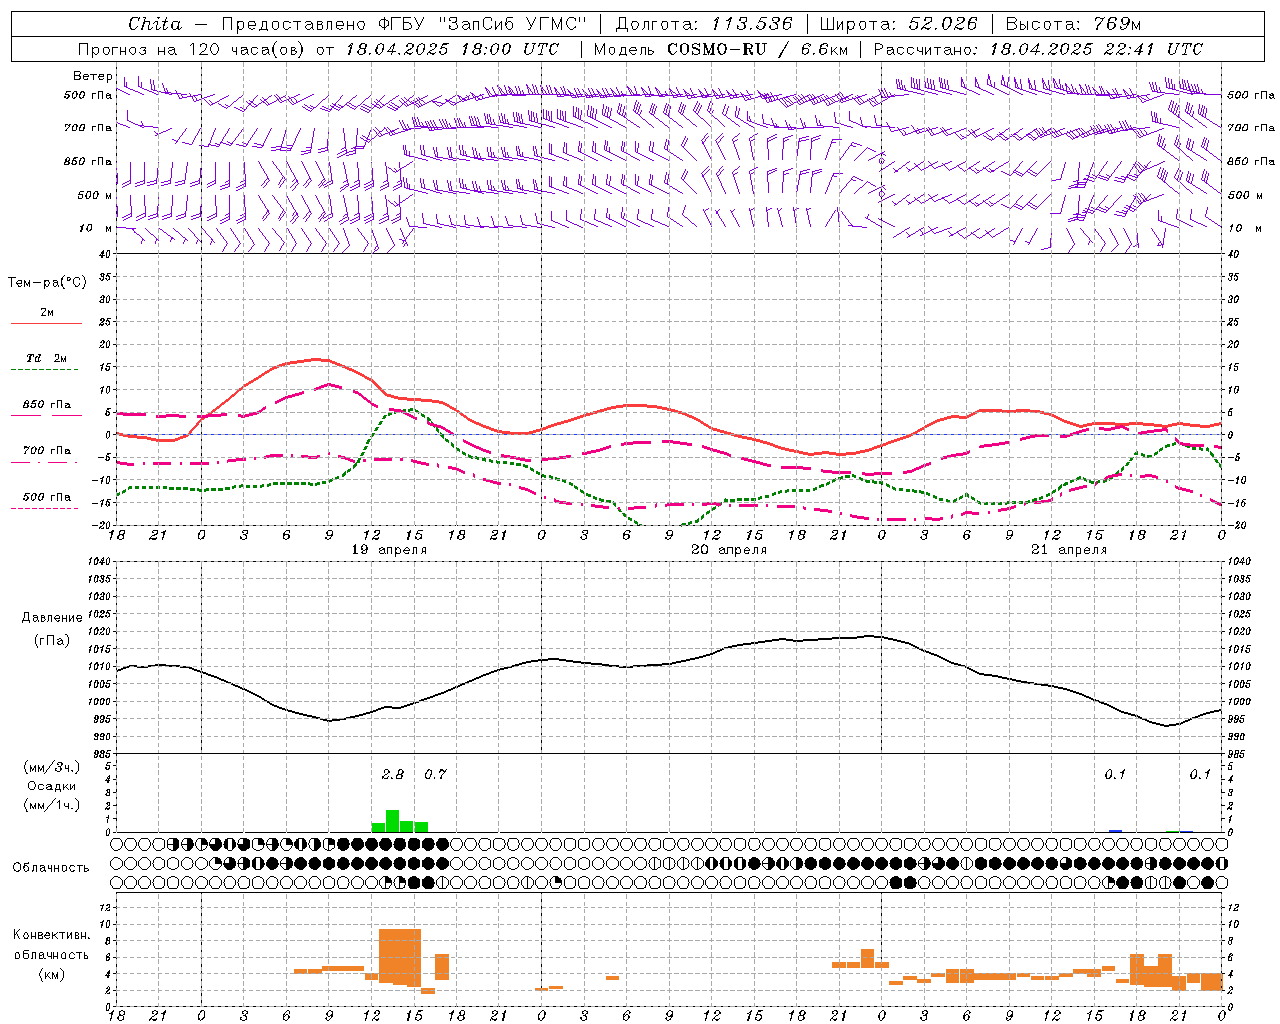Screen dimensions: 1280x1024
Task: Select the "Широта: 52.026" header field
Action: point(898,24)
